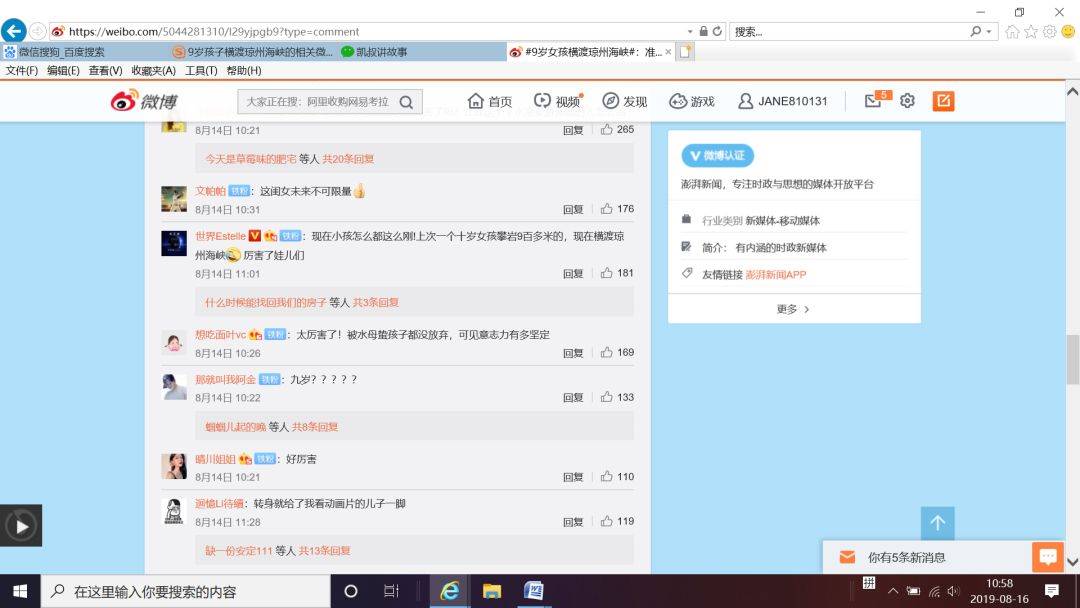Open Weibo settings gear icon
This screenshot has width=1080, height=608.
[908, 101]
